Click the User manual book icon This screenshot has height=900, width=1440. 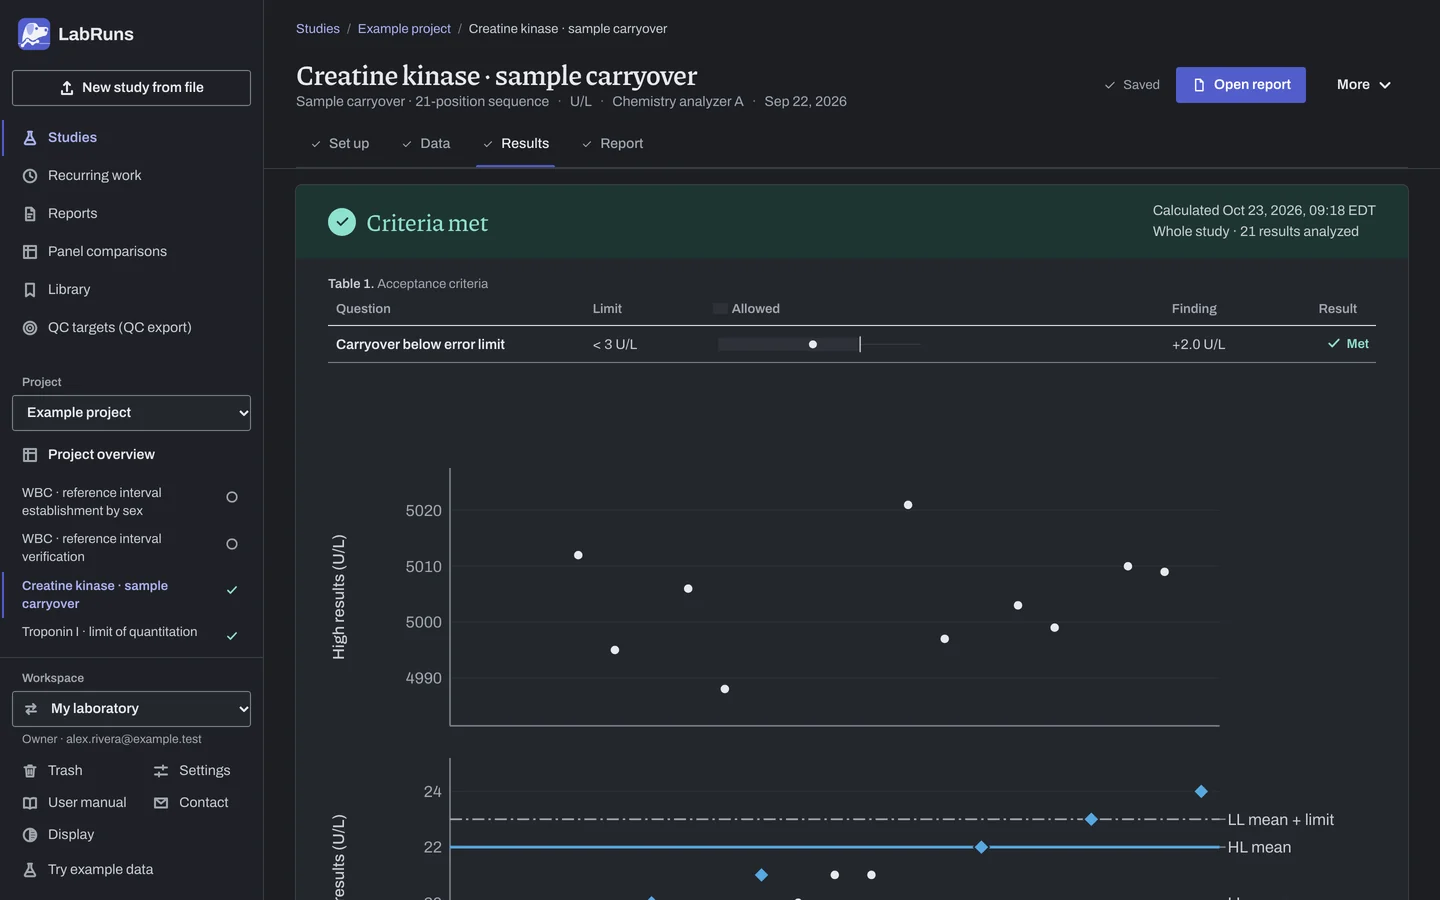tap(30, 803)
